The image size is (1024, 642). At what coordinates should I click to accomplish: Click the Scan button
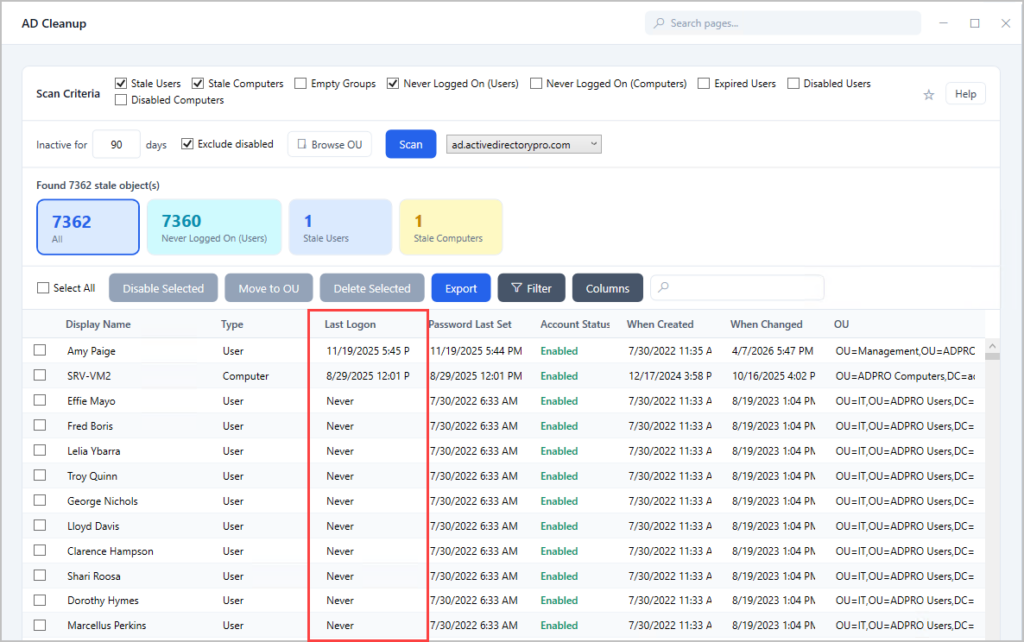point(411,144)
